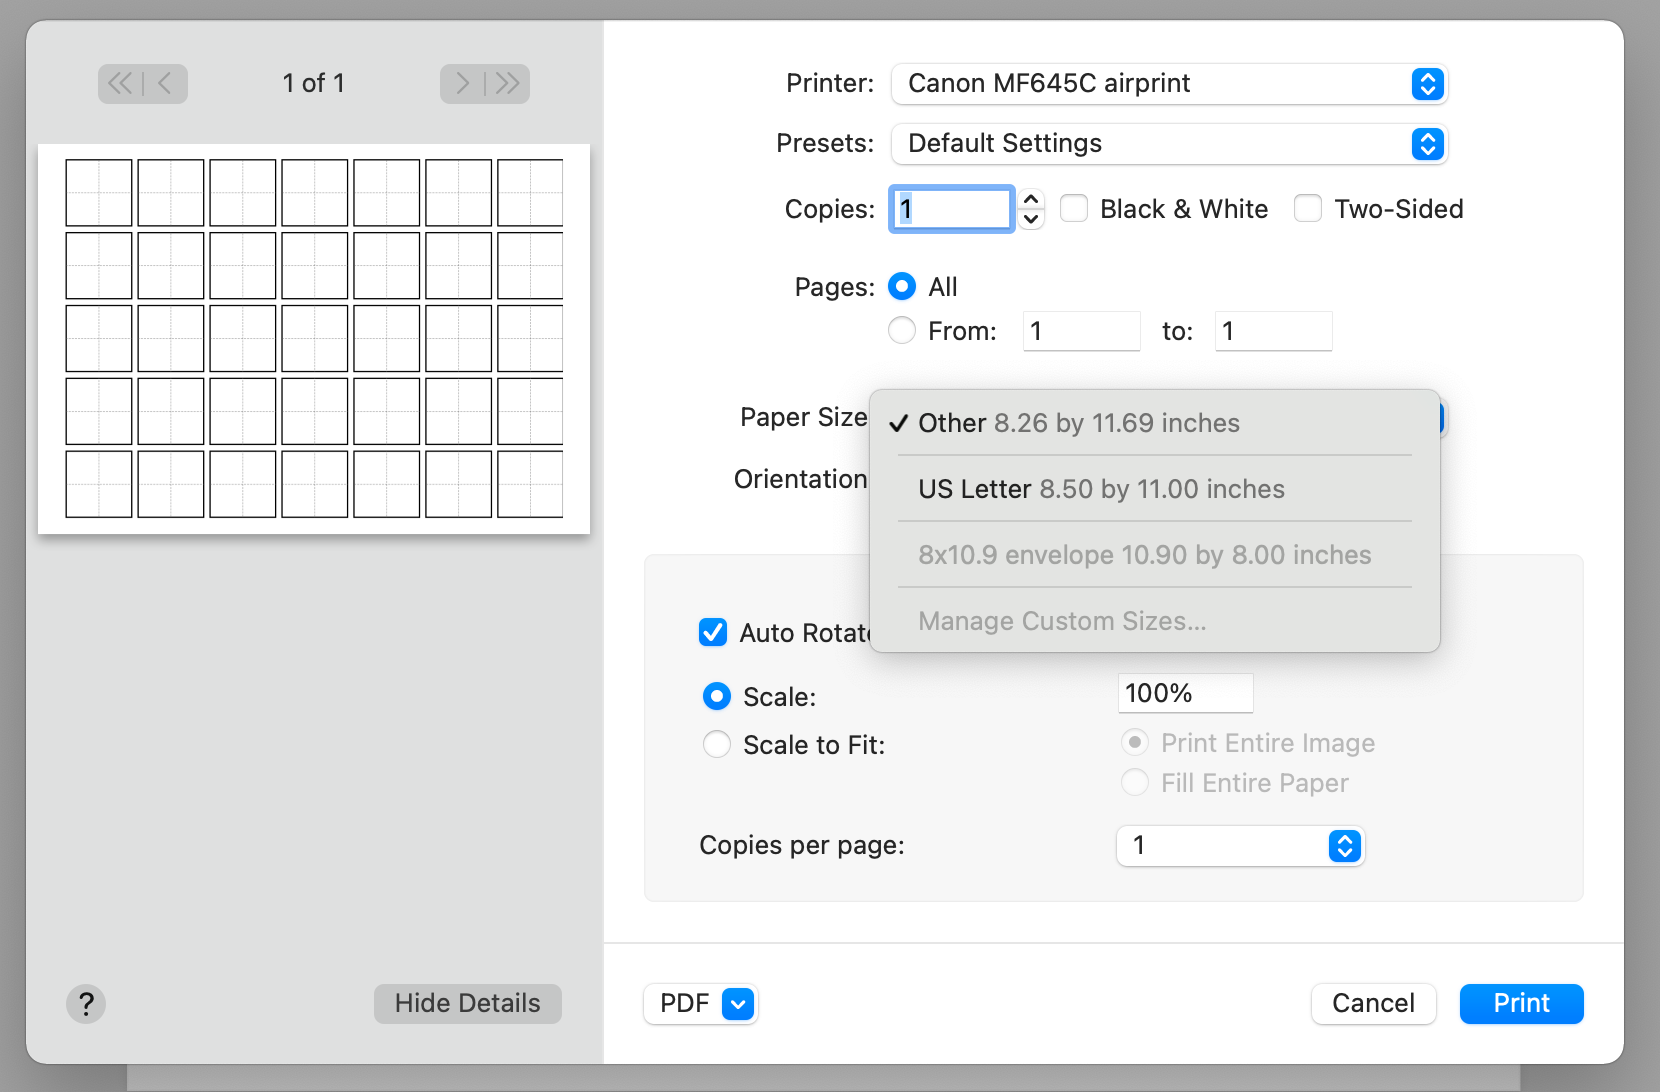Click Hide Details
Image resolution: width=1660 pixels, height=1092 pixels.
pos(467,1004)
